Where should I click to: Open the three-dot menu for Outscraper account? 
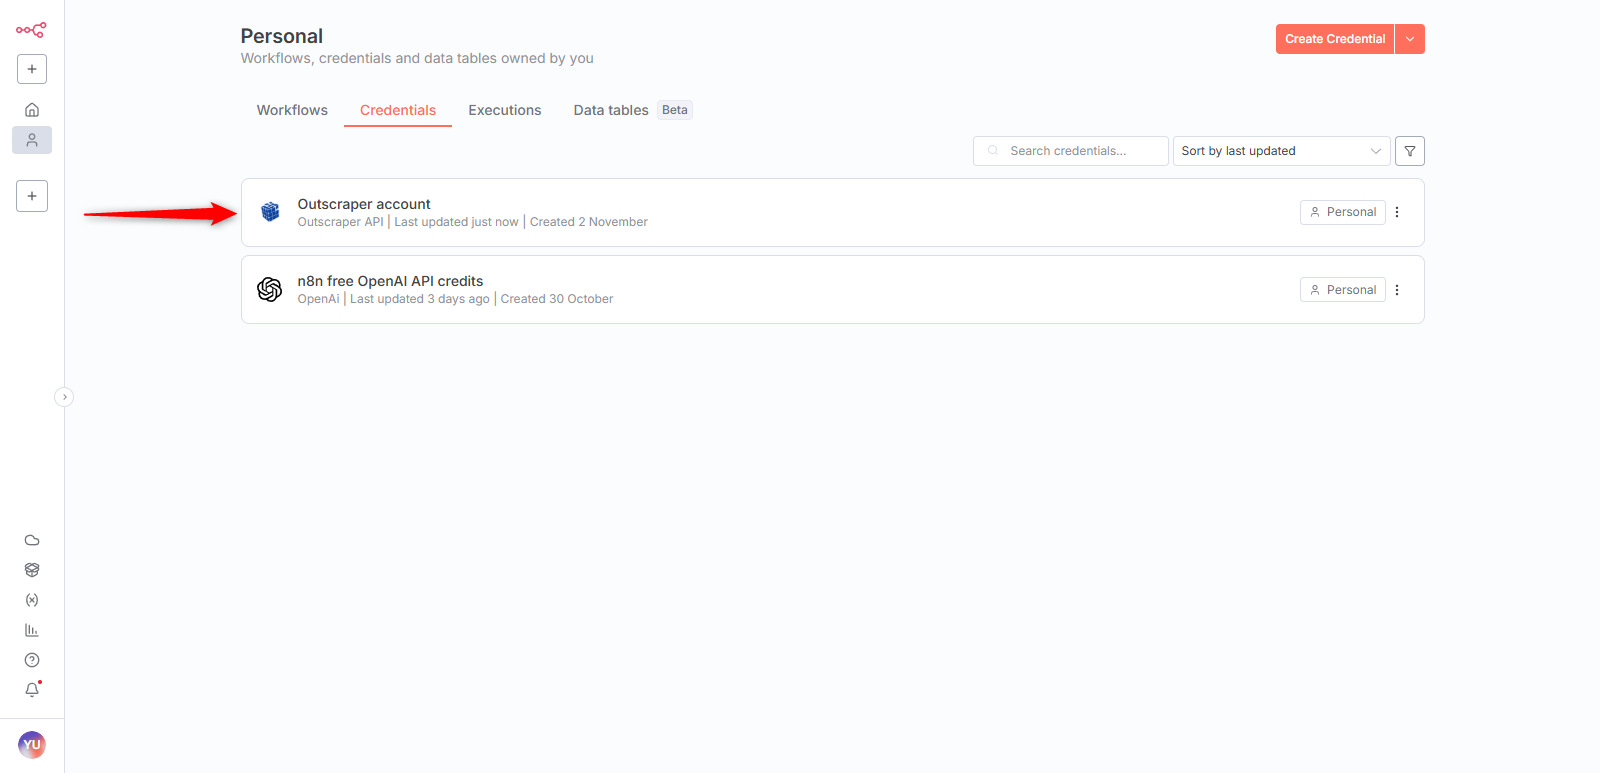click(x=1397, y=212)
